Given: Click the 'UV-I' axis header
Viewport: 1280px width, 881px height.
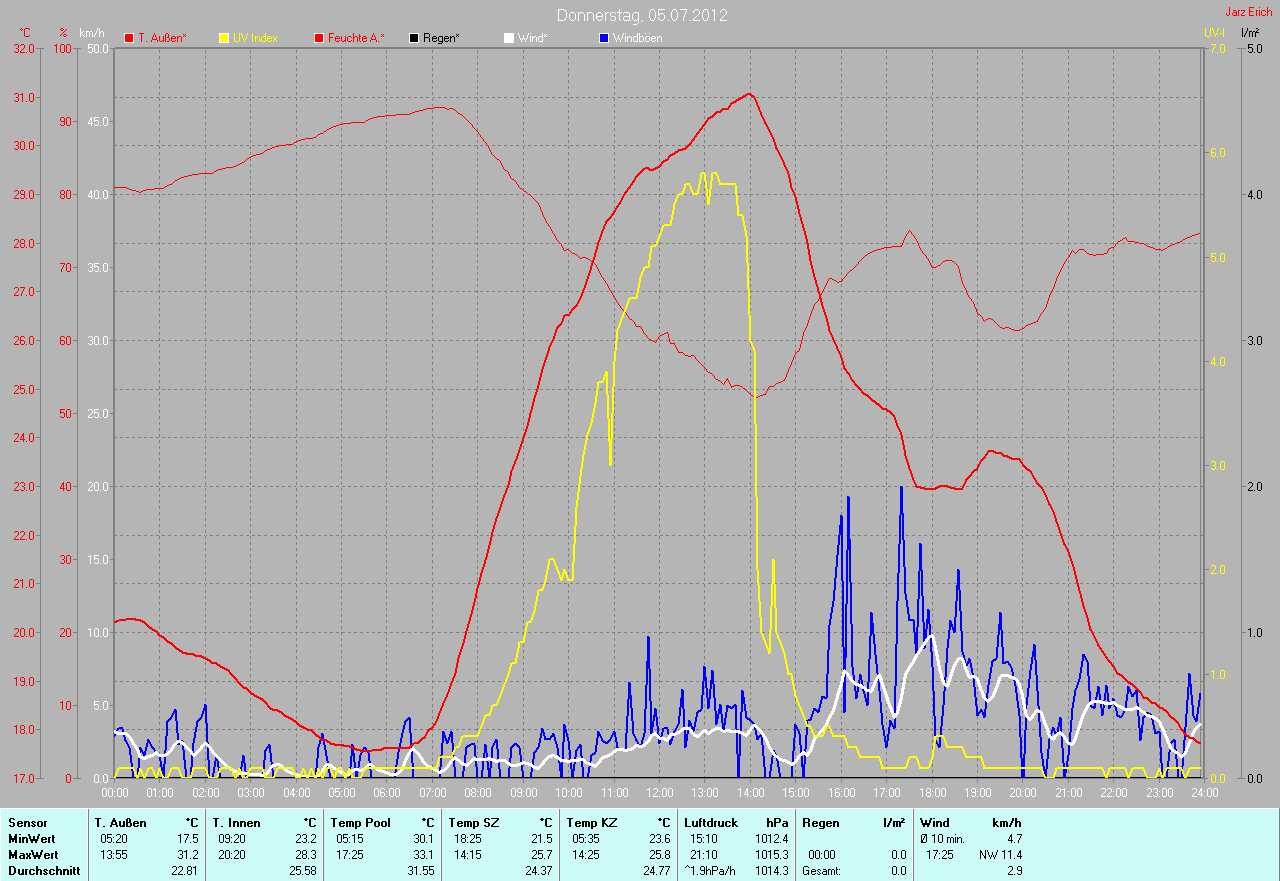Looking at the screenshot, I should click(x=1214, y=33).
